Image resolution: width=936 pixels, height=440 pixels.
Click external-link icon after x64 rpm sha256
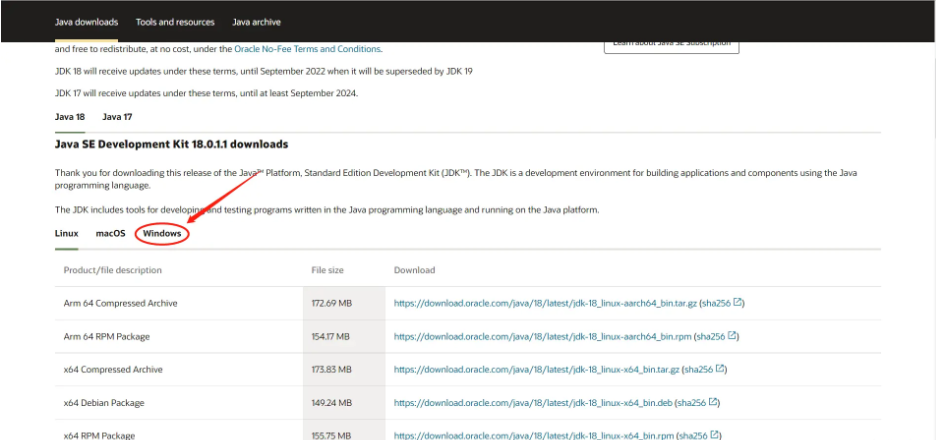(x=715, y=435)
